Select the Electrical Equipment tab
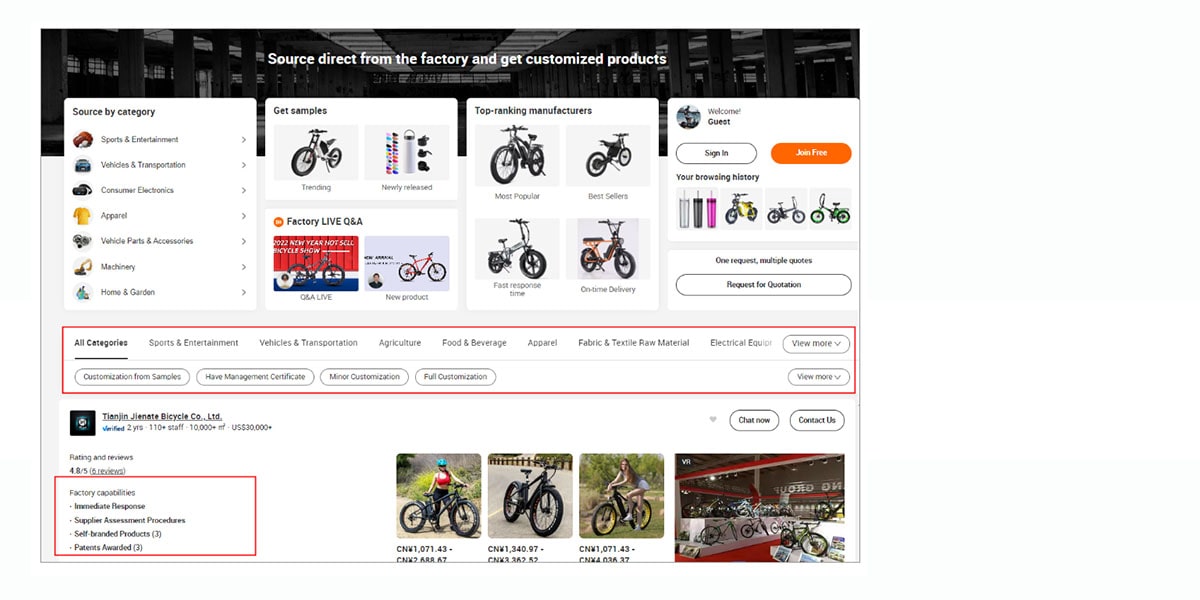This screenshot has height=600, width=1200. [741, 343]
